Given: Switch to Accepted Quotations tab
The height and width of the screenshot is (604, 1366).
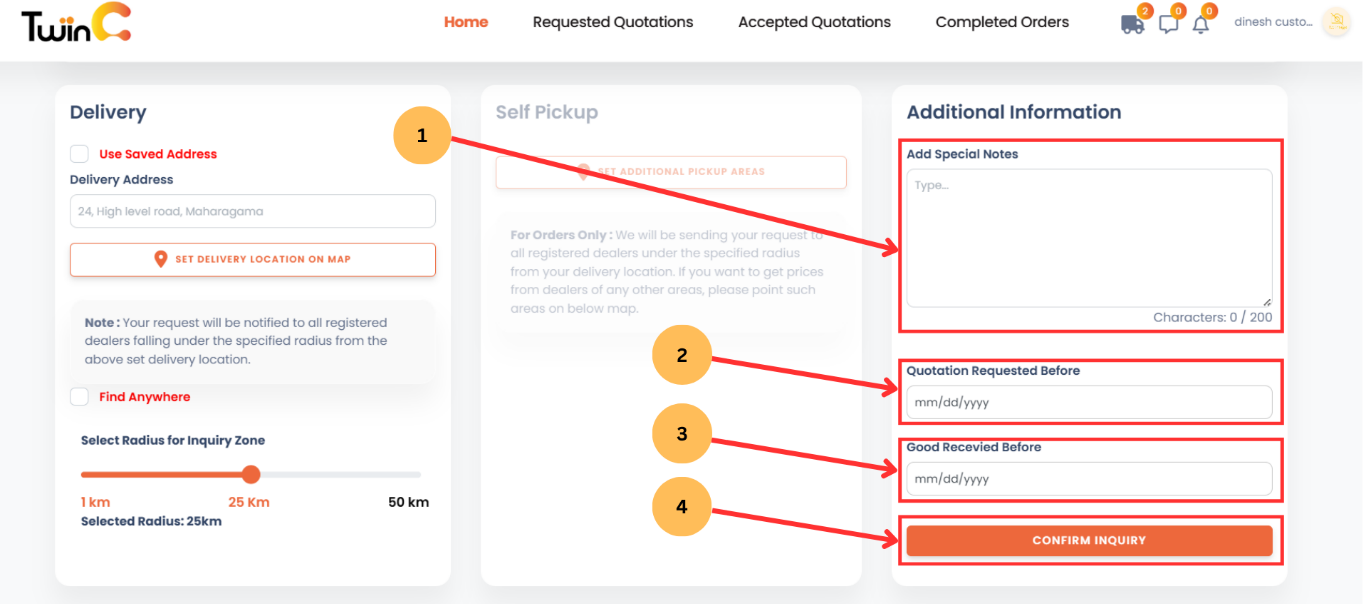Looking at the screenshot, I should click(x=814, y=22).
